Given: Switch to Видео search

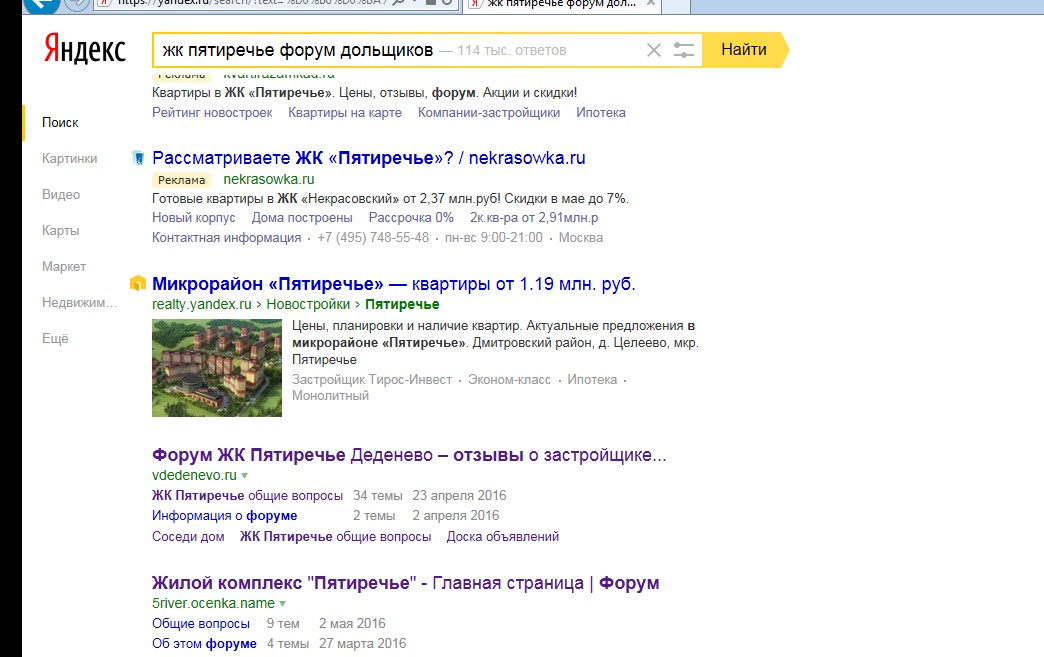Looking at the screenshot, I should point(61,194).
